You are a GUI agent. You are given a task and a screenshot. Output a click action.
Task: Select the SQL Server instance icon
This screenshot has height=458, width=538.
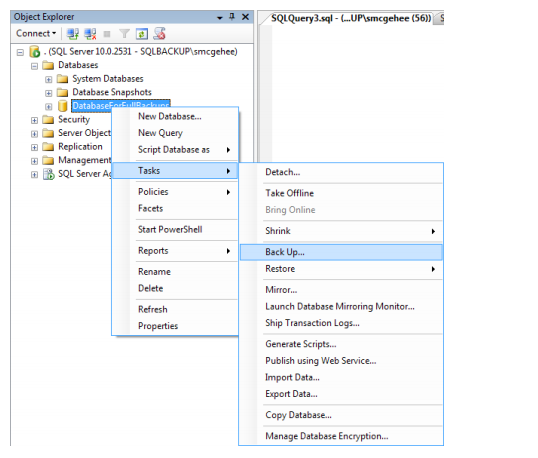tap(34, 52)
